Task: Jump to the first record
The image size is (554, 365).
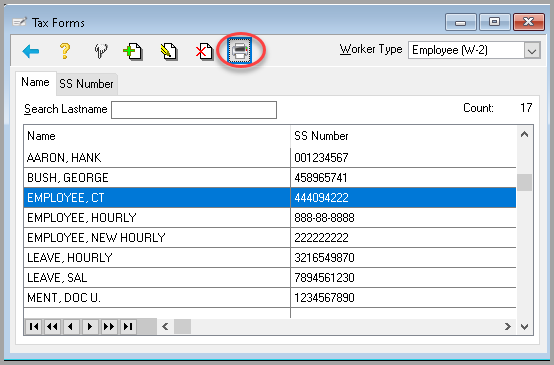Action: [x=34, y=326]
